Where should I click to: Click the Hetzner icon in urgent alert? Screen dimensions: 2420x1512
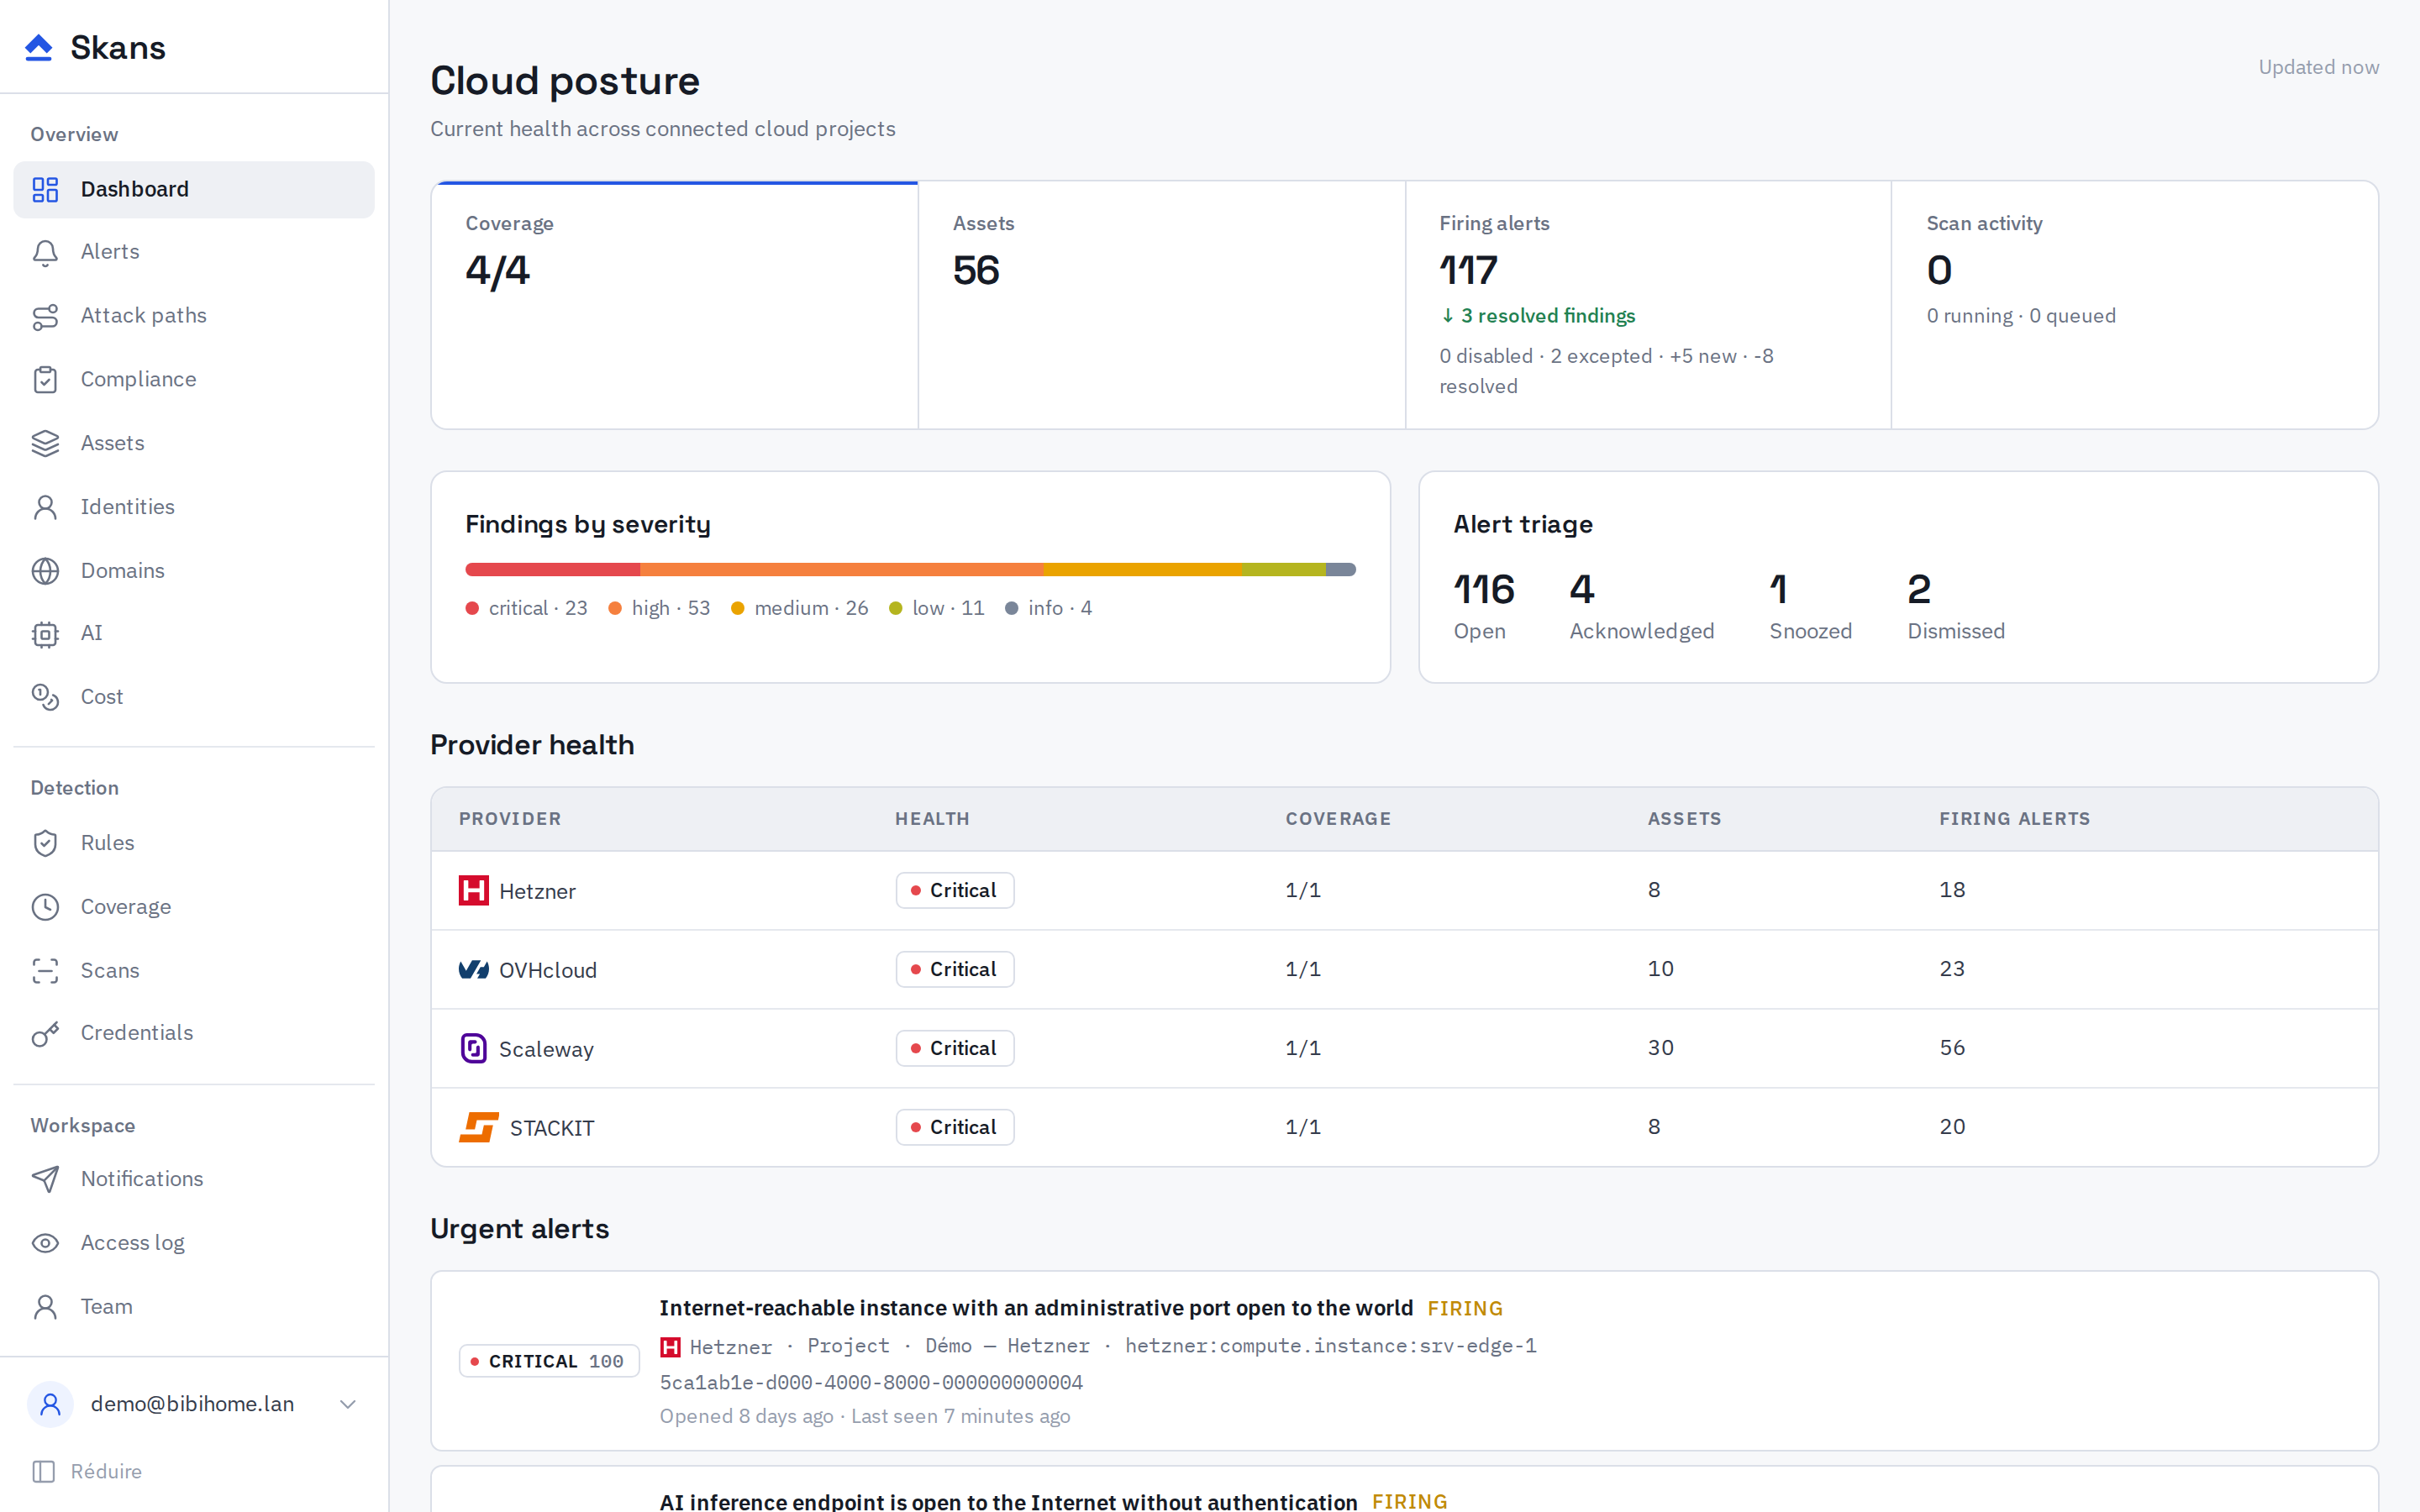pos(671,1347)
